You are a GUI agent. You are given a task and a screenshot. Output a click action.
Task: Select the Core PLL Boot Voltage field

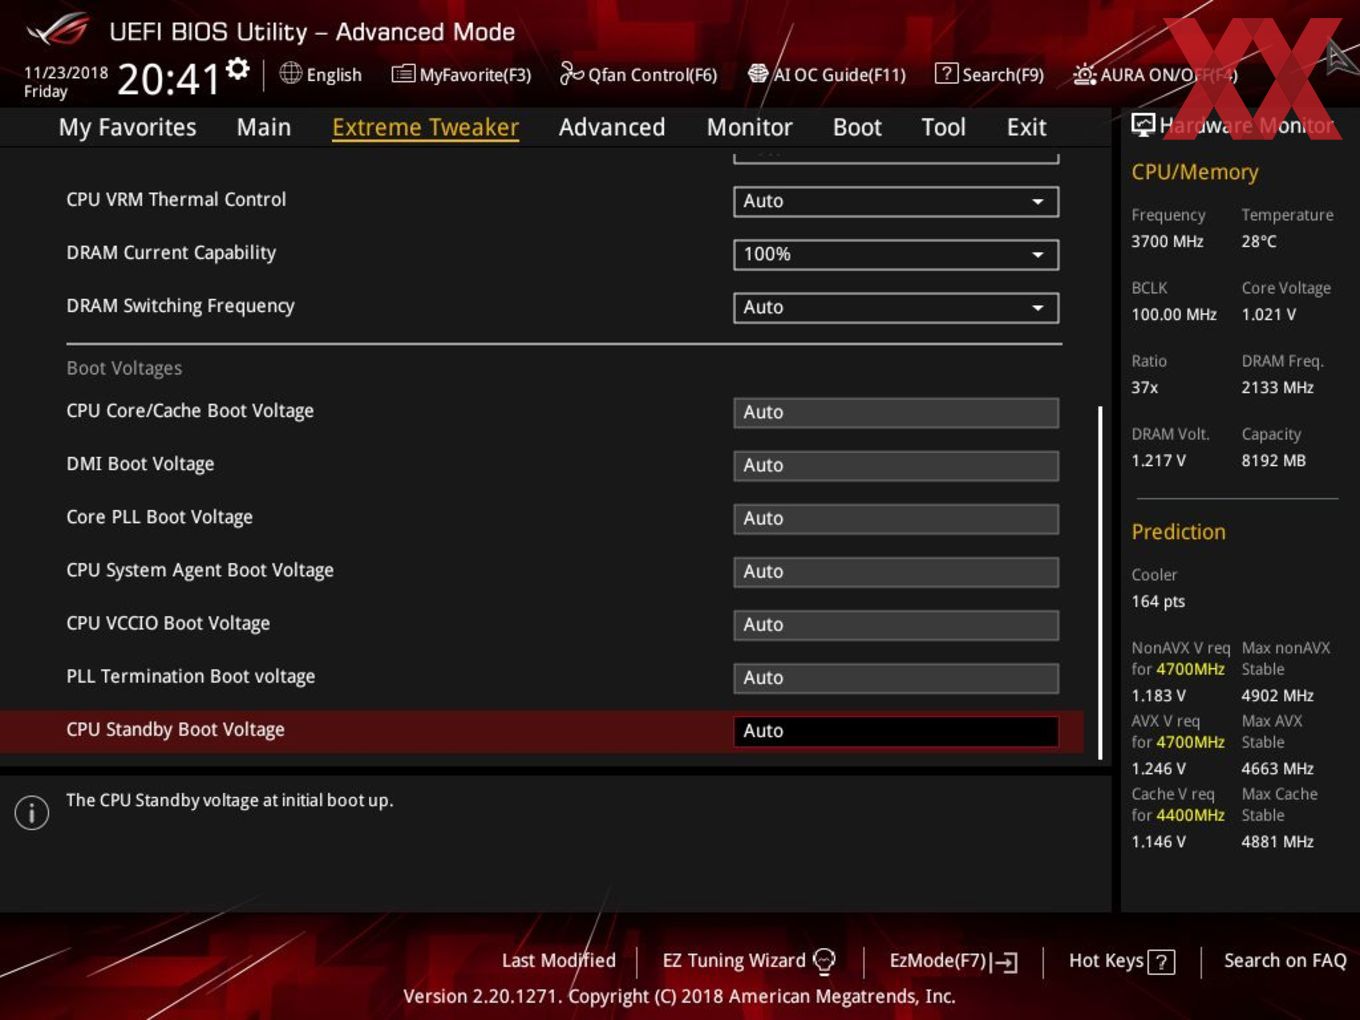pos(896,518)
